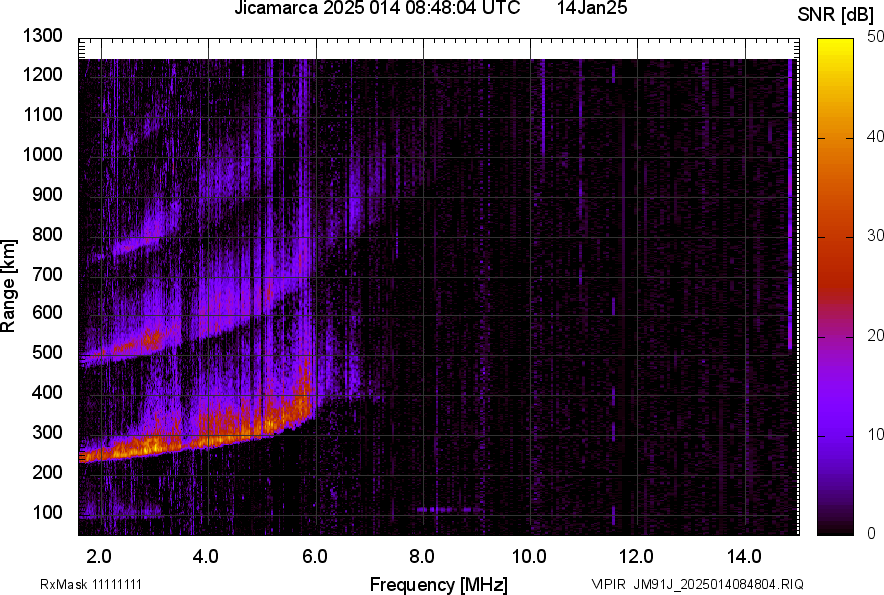Click the range tick label '1200'
This screenshot has height=595, width=884.
(x=43, y=74)
